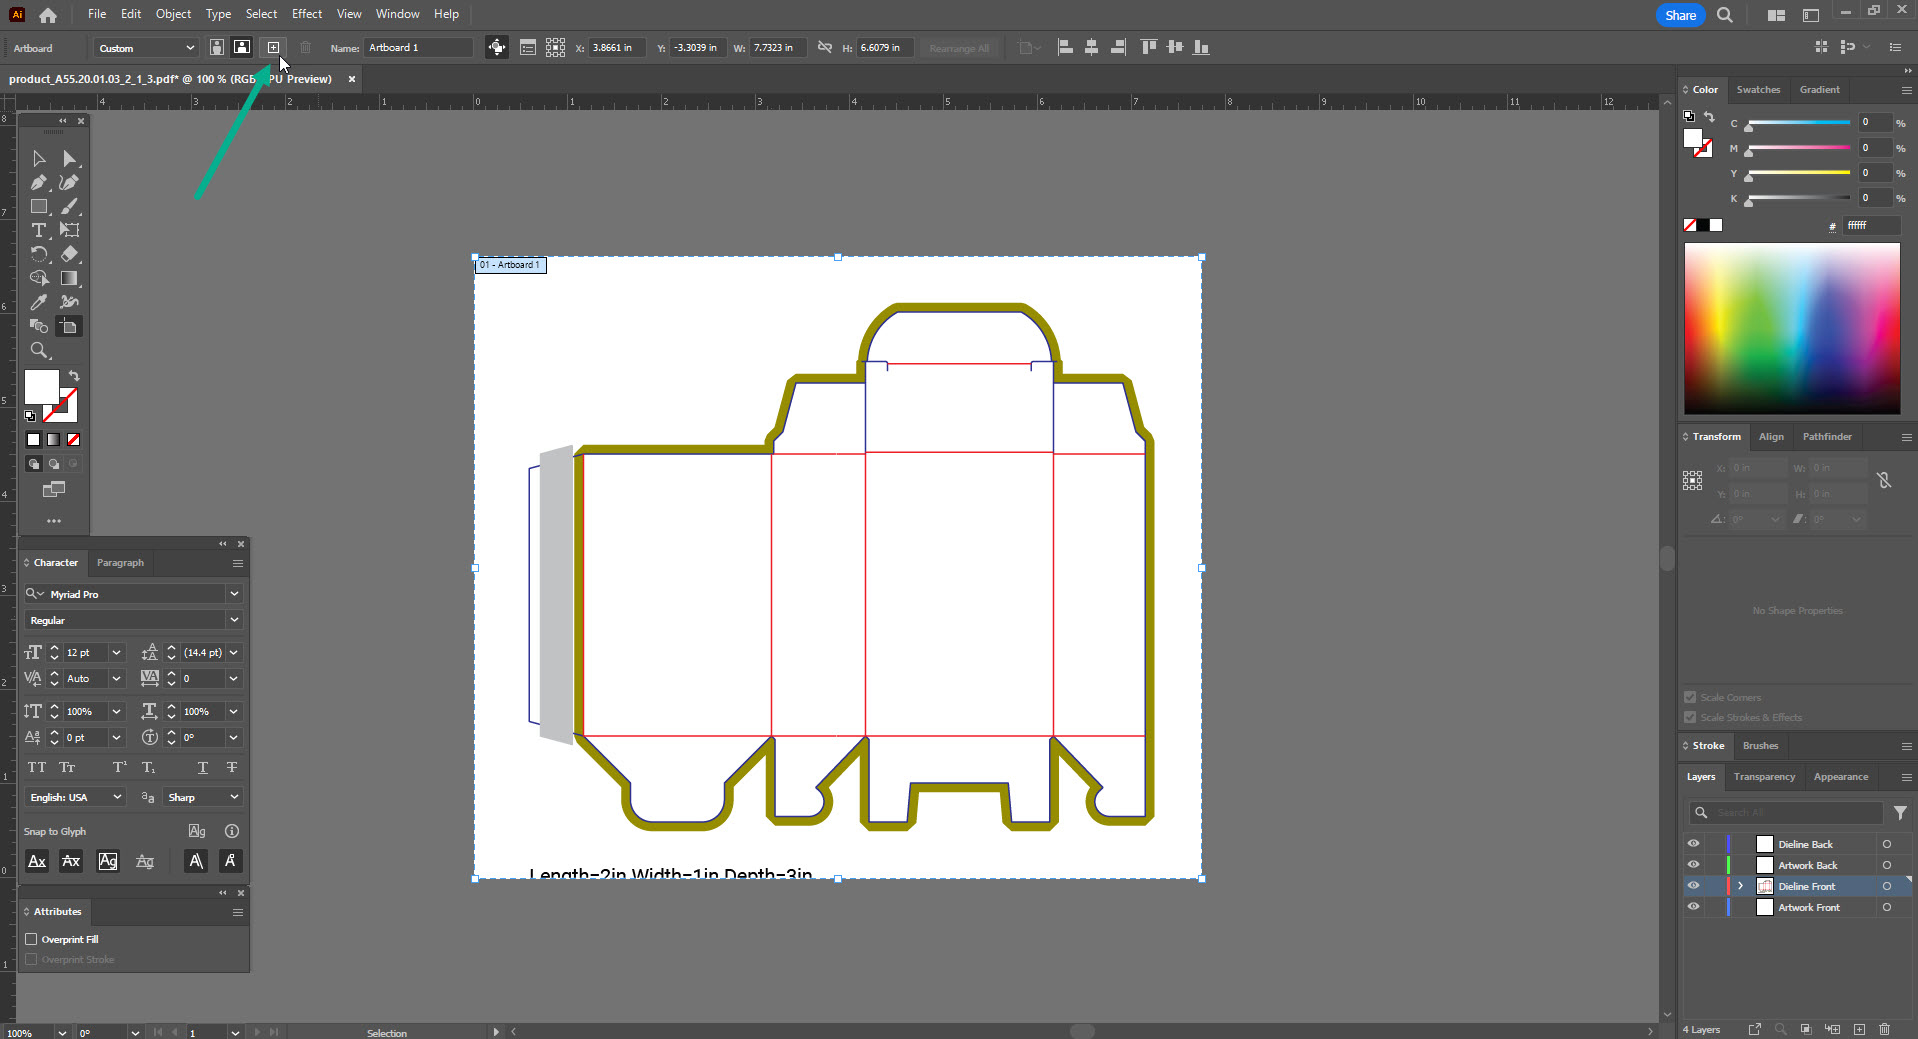
Task: Open the Object menu
Action: pos(173,14)
